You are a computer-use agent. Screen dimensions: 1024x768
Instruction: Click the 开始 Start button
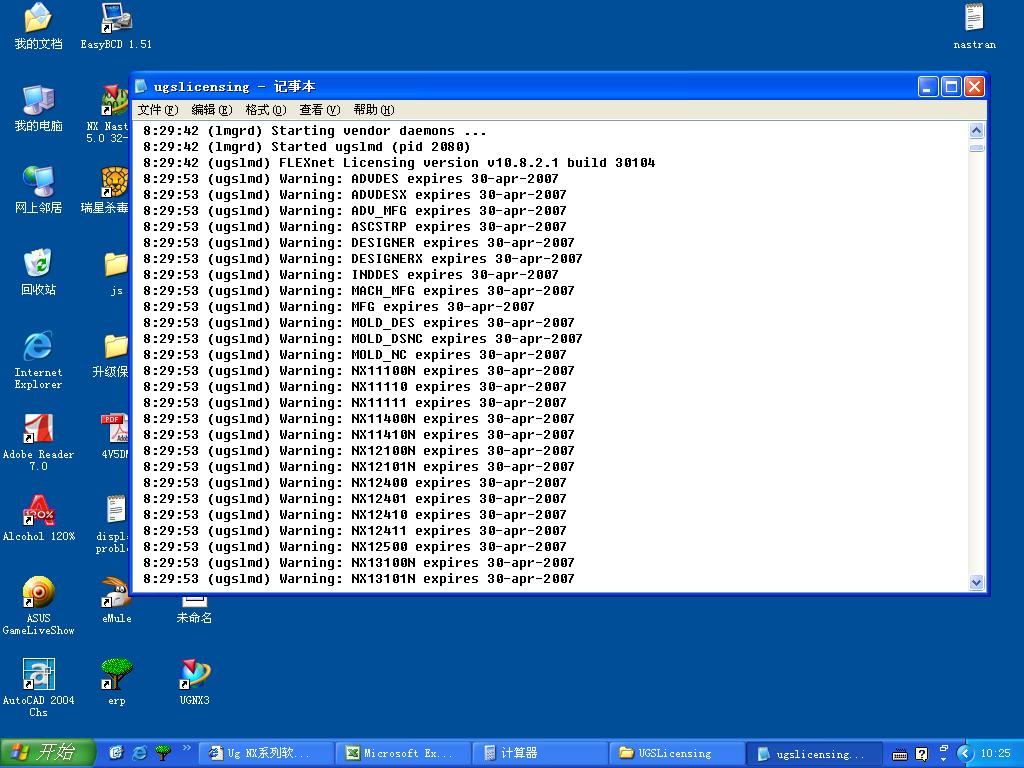pyautogui.click(x=48, y=753)
